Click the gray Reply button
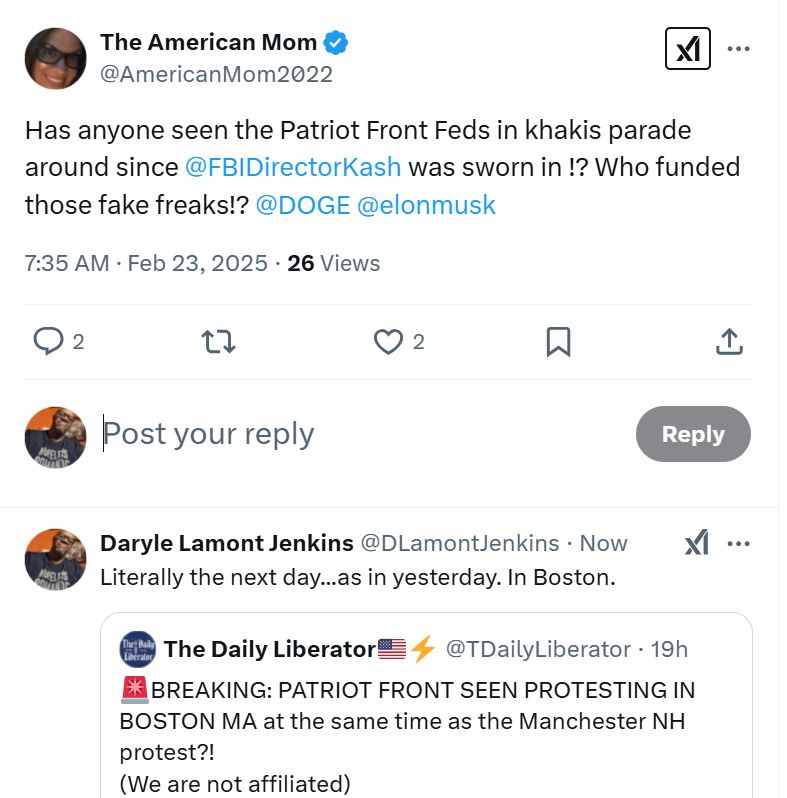This screenshot has width=787, height=798. point(692,434)
